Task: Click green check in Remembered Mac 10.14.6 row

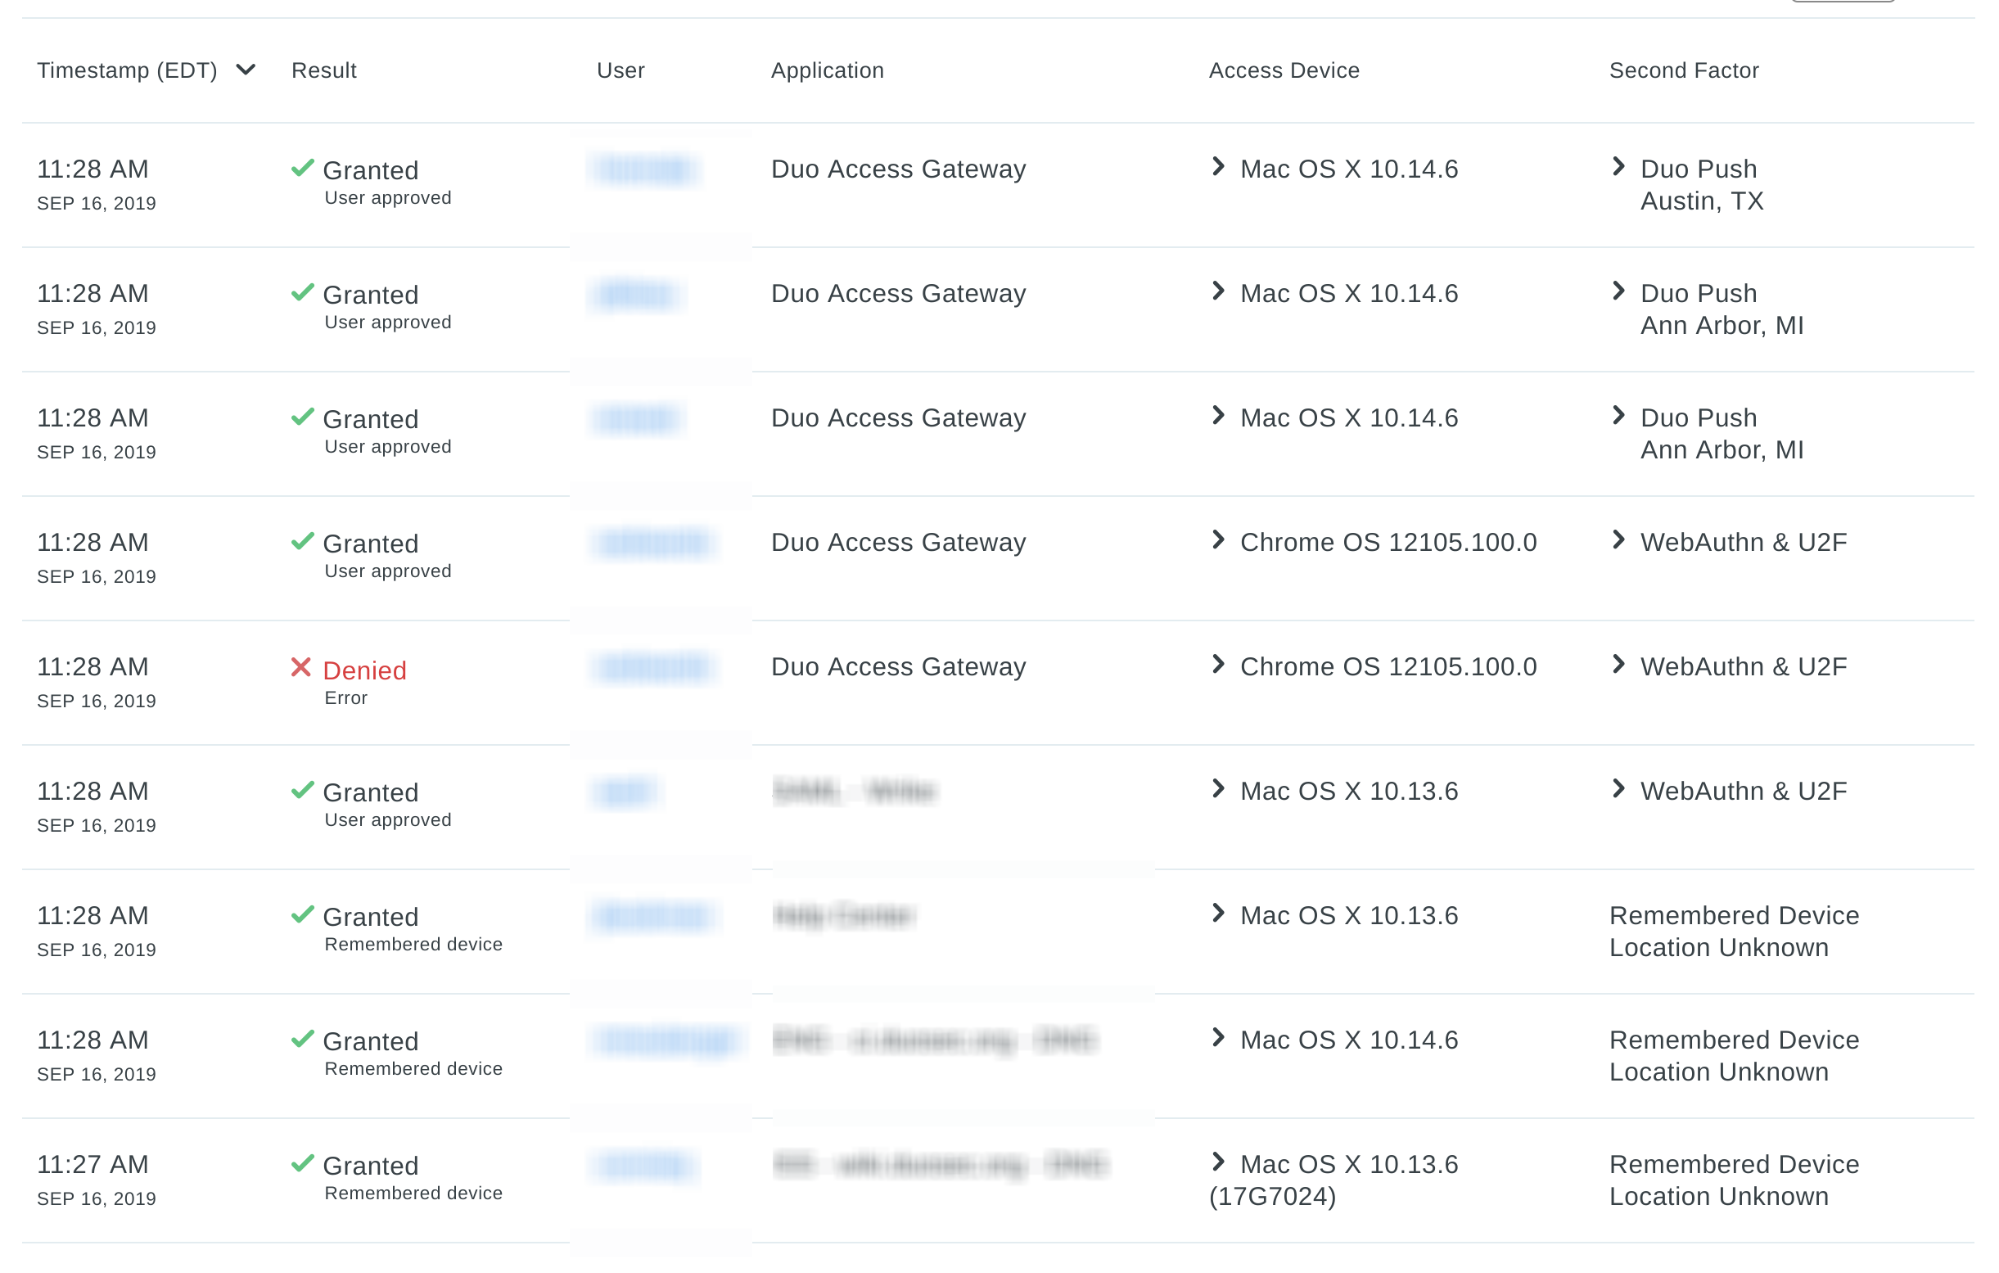Action: click(302, 1039)
